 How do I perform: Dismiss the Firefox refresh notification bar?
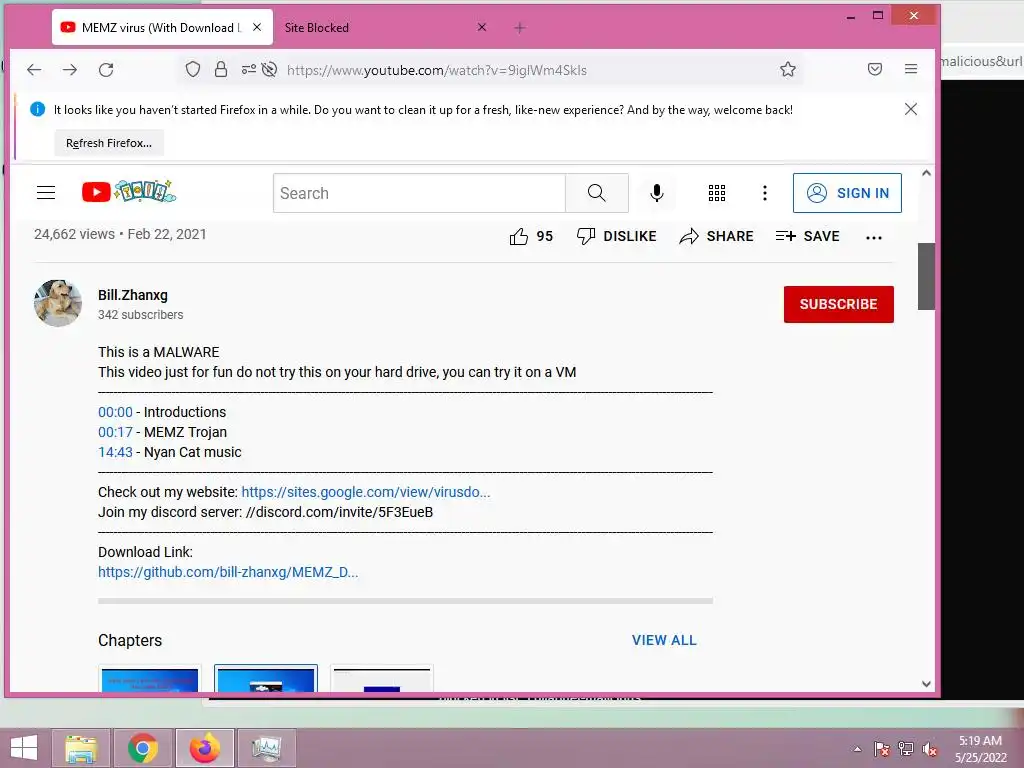(x=911, y=109)
